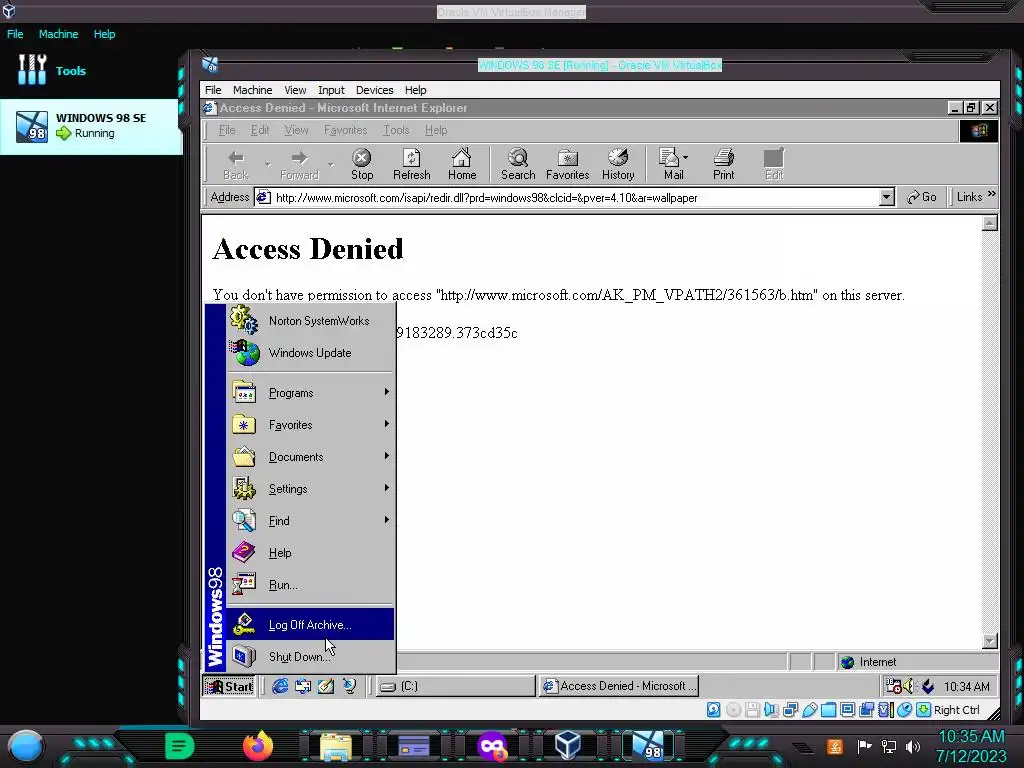Click View Channels quick launch icon

click(x=349, y=686)
